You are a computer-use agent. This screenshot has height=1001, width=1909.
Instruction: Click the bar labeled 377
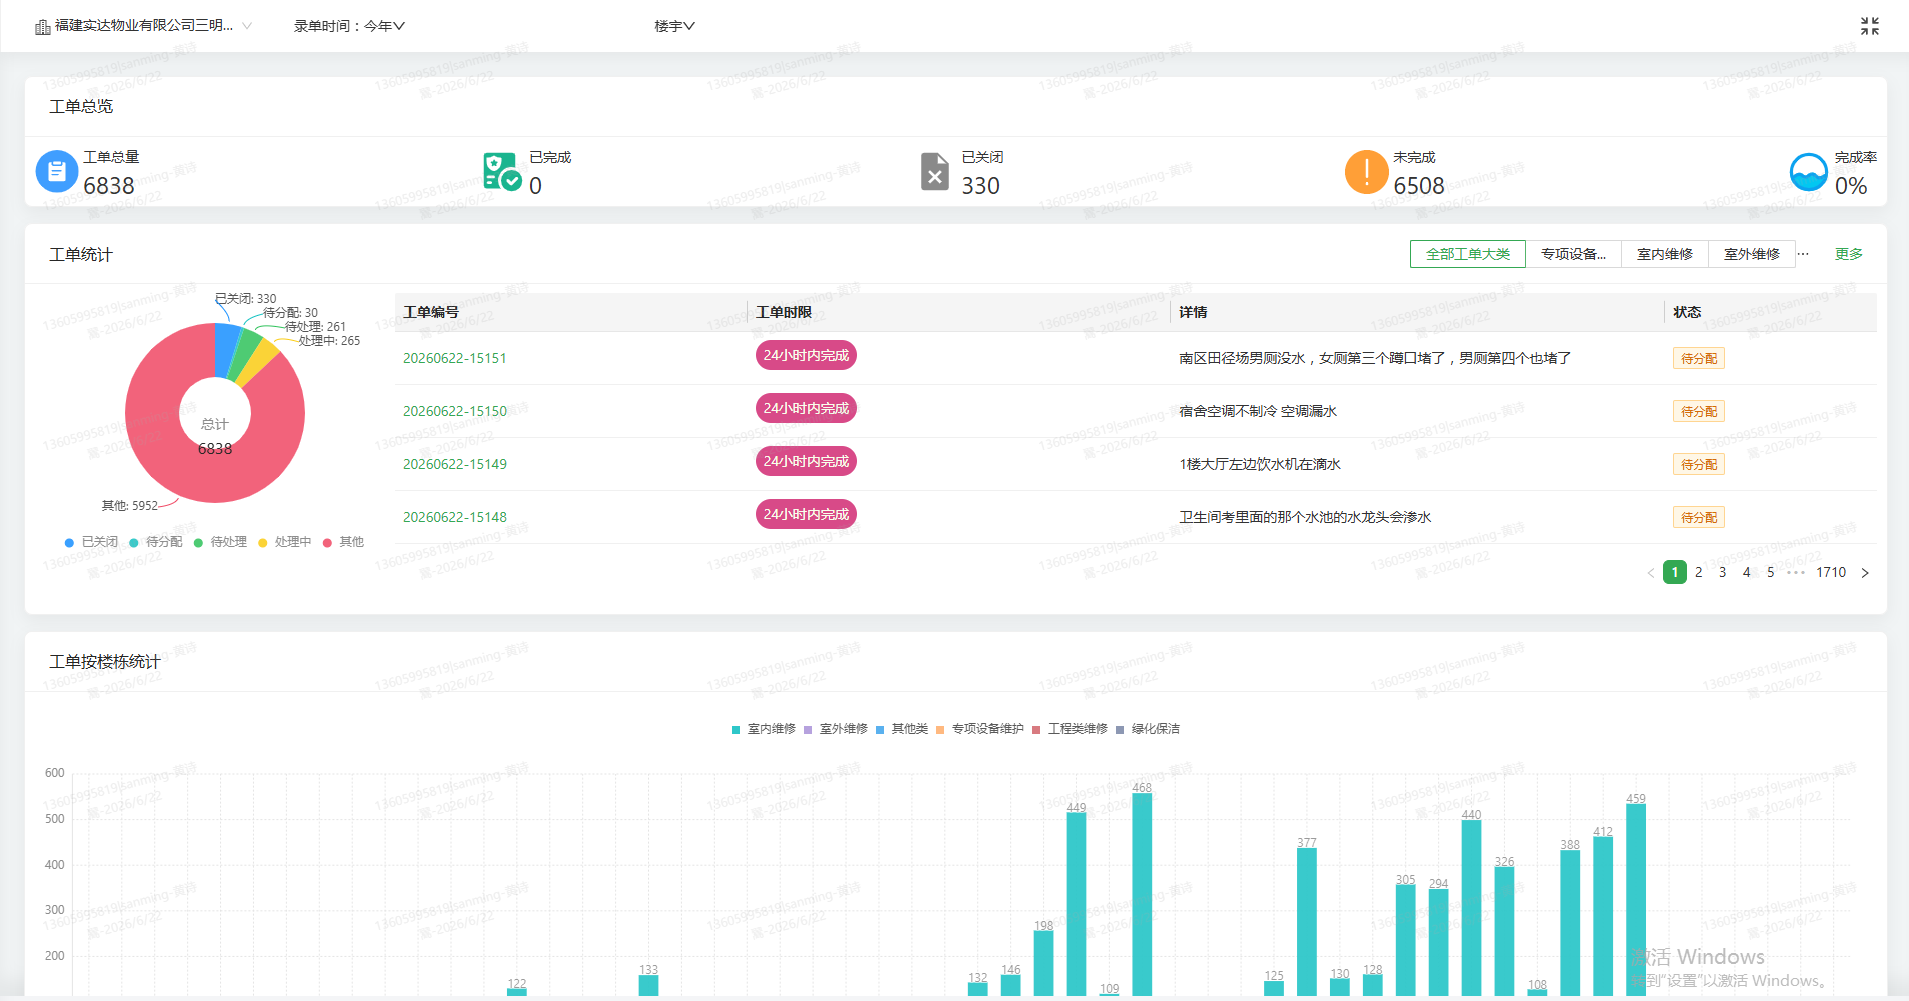[1307, 921]
